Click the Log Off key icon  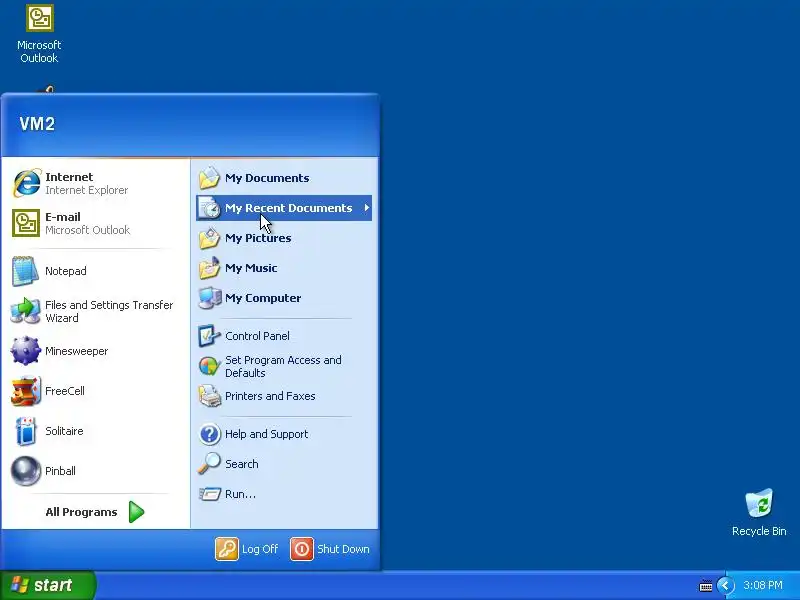pyautogui.click(x=227, y=549)
